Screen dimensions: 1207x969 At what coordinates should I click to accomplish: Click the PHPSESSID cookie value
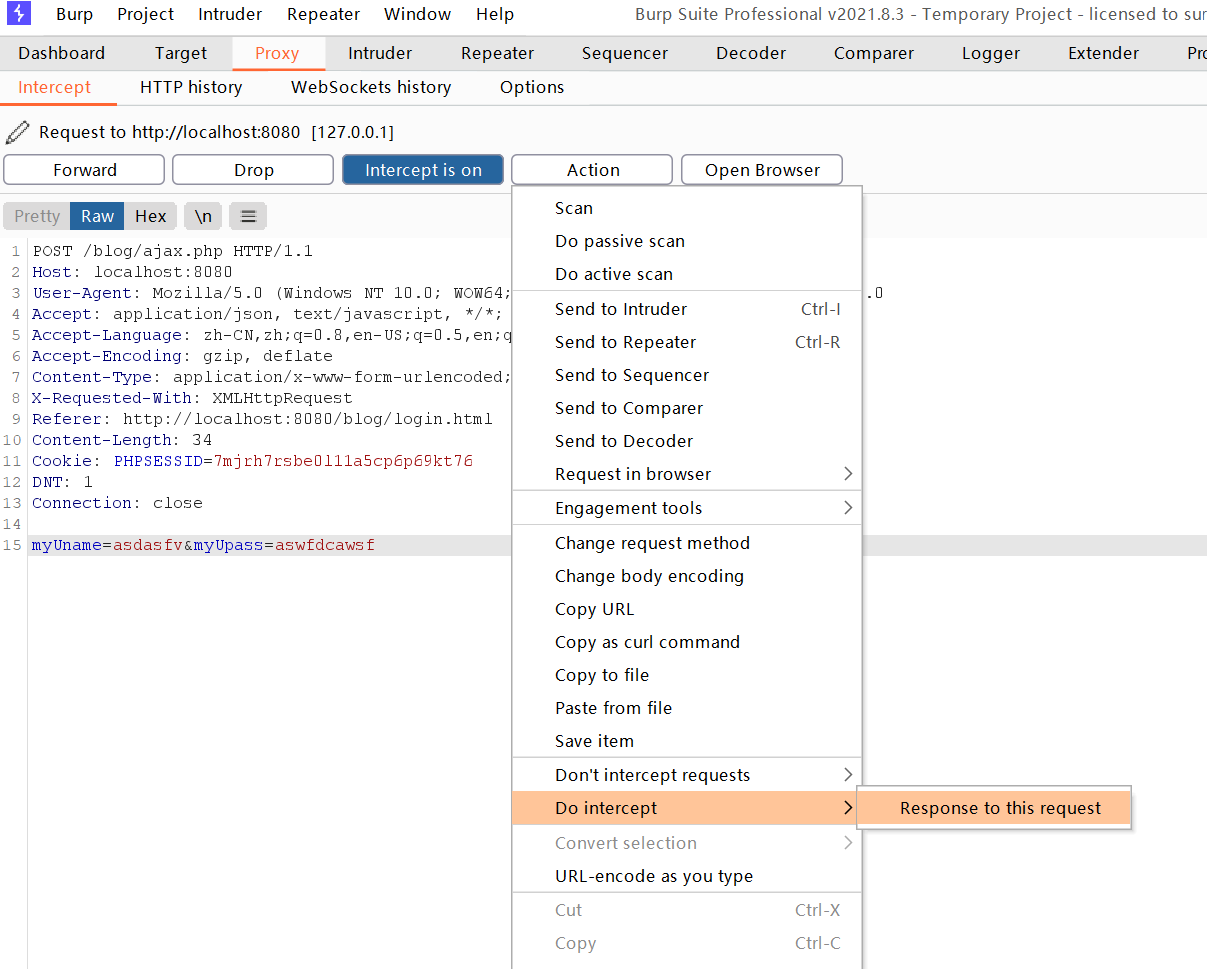343,461
